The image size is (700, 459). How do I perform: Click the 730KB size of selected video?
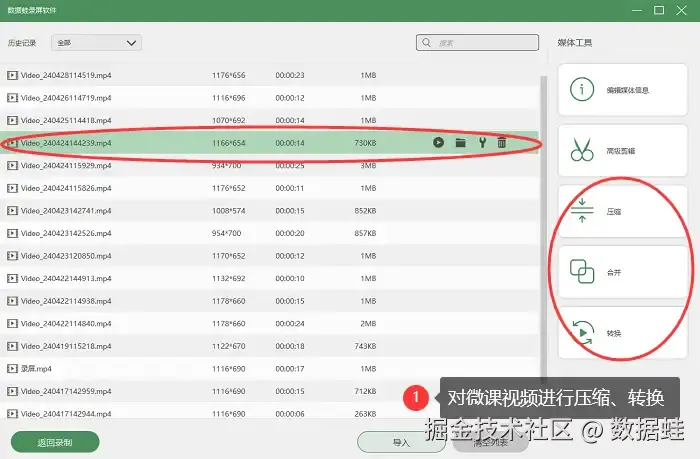pyautogui.click(x=365, y=143)
